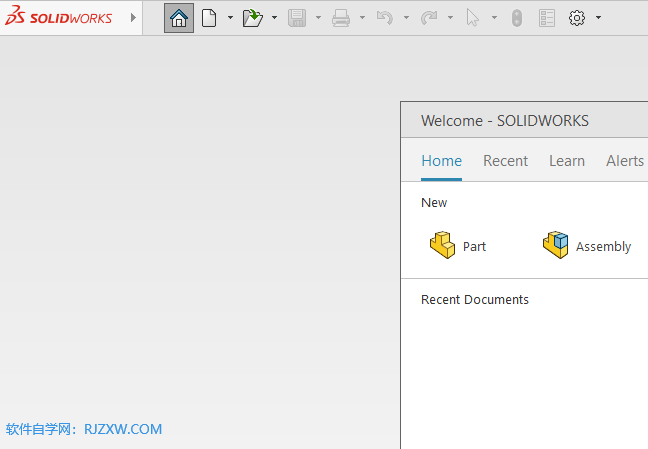Click the SOLIDWORKS logo
The height and width of the screenshot is (449, 648).
[58, 18]
